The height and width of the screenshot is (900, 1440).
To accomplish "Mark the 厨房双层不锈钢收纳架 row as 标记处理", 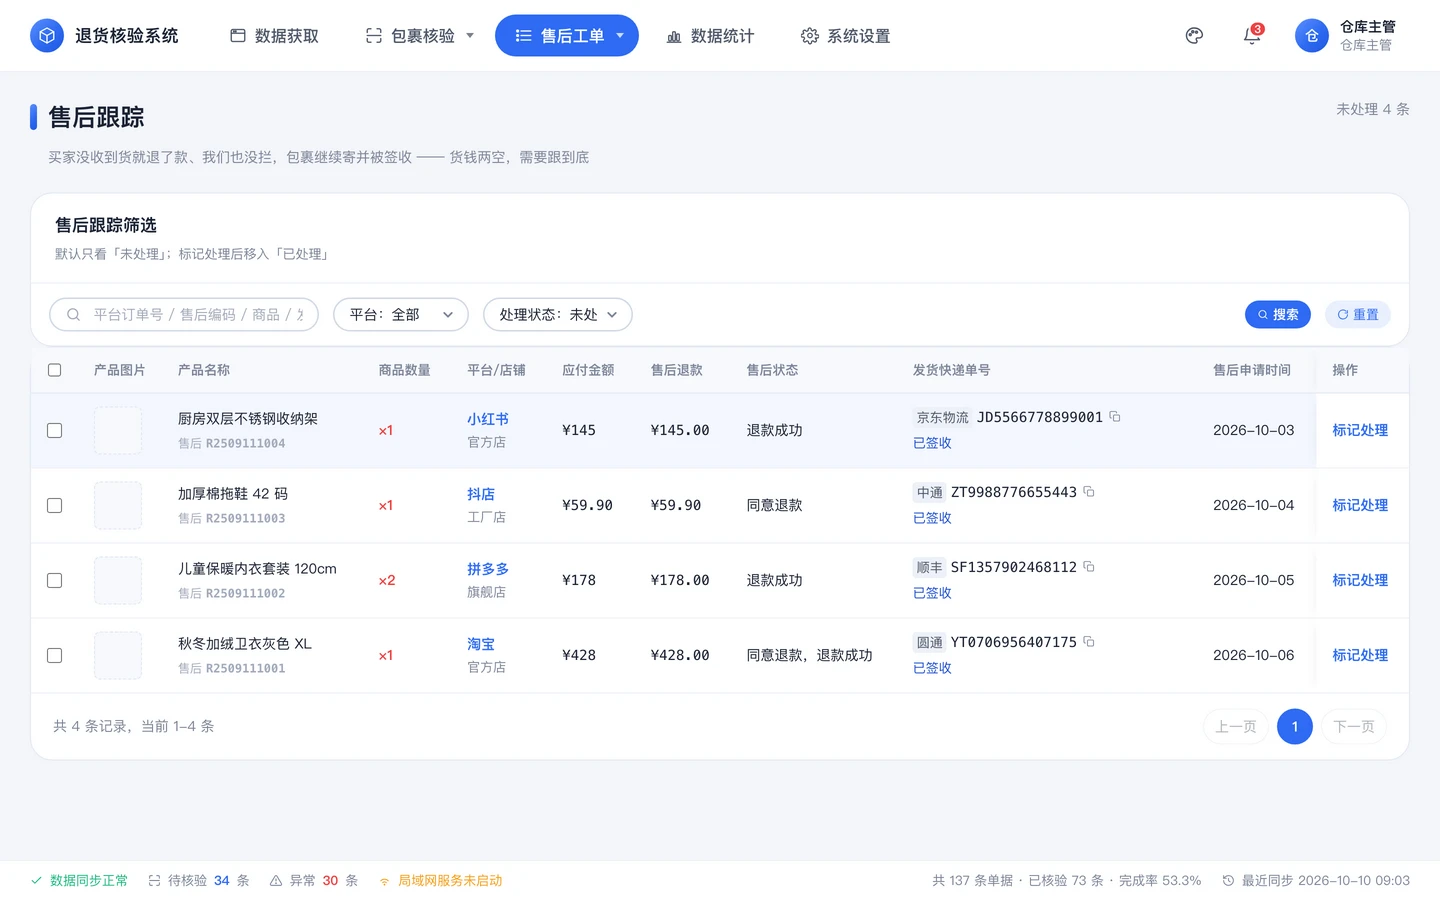I will [1360, 431].
